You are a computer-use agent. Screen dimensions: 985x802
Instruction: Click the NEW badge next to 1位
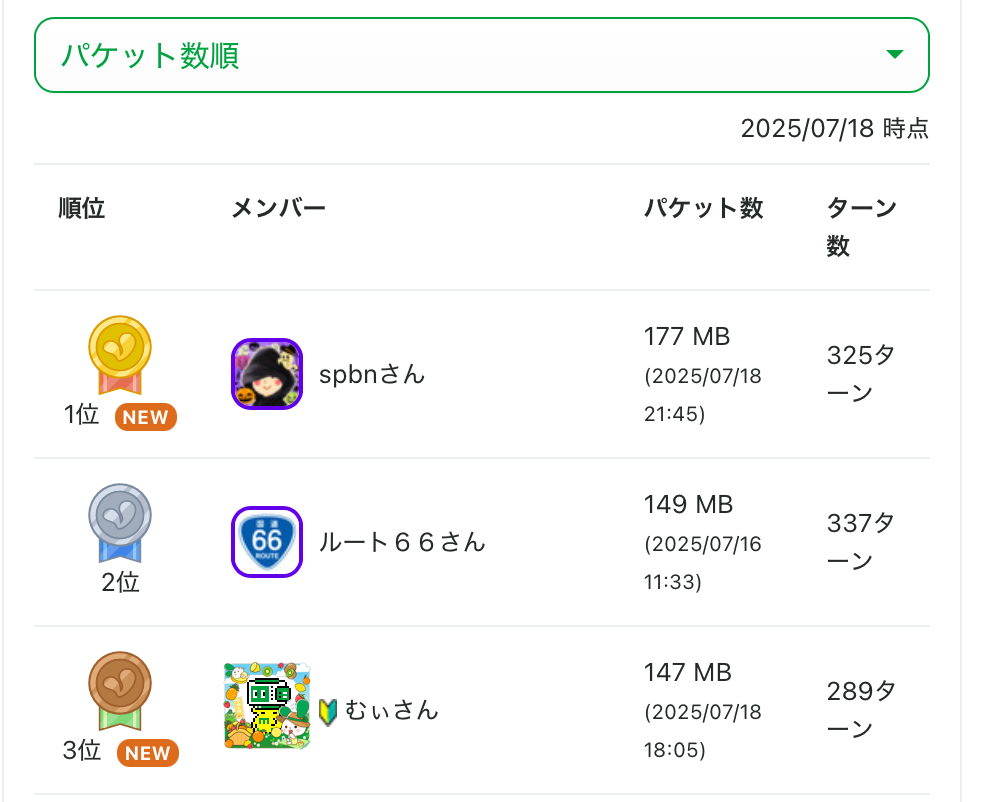pyautogui.click(x=146, y=417)
